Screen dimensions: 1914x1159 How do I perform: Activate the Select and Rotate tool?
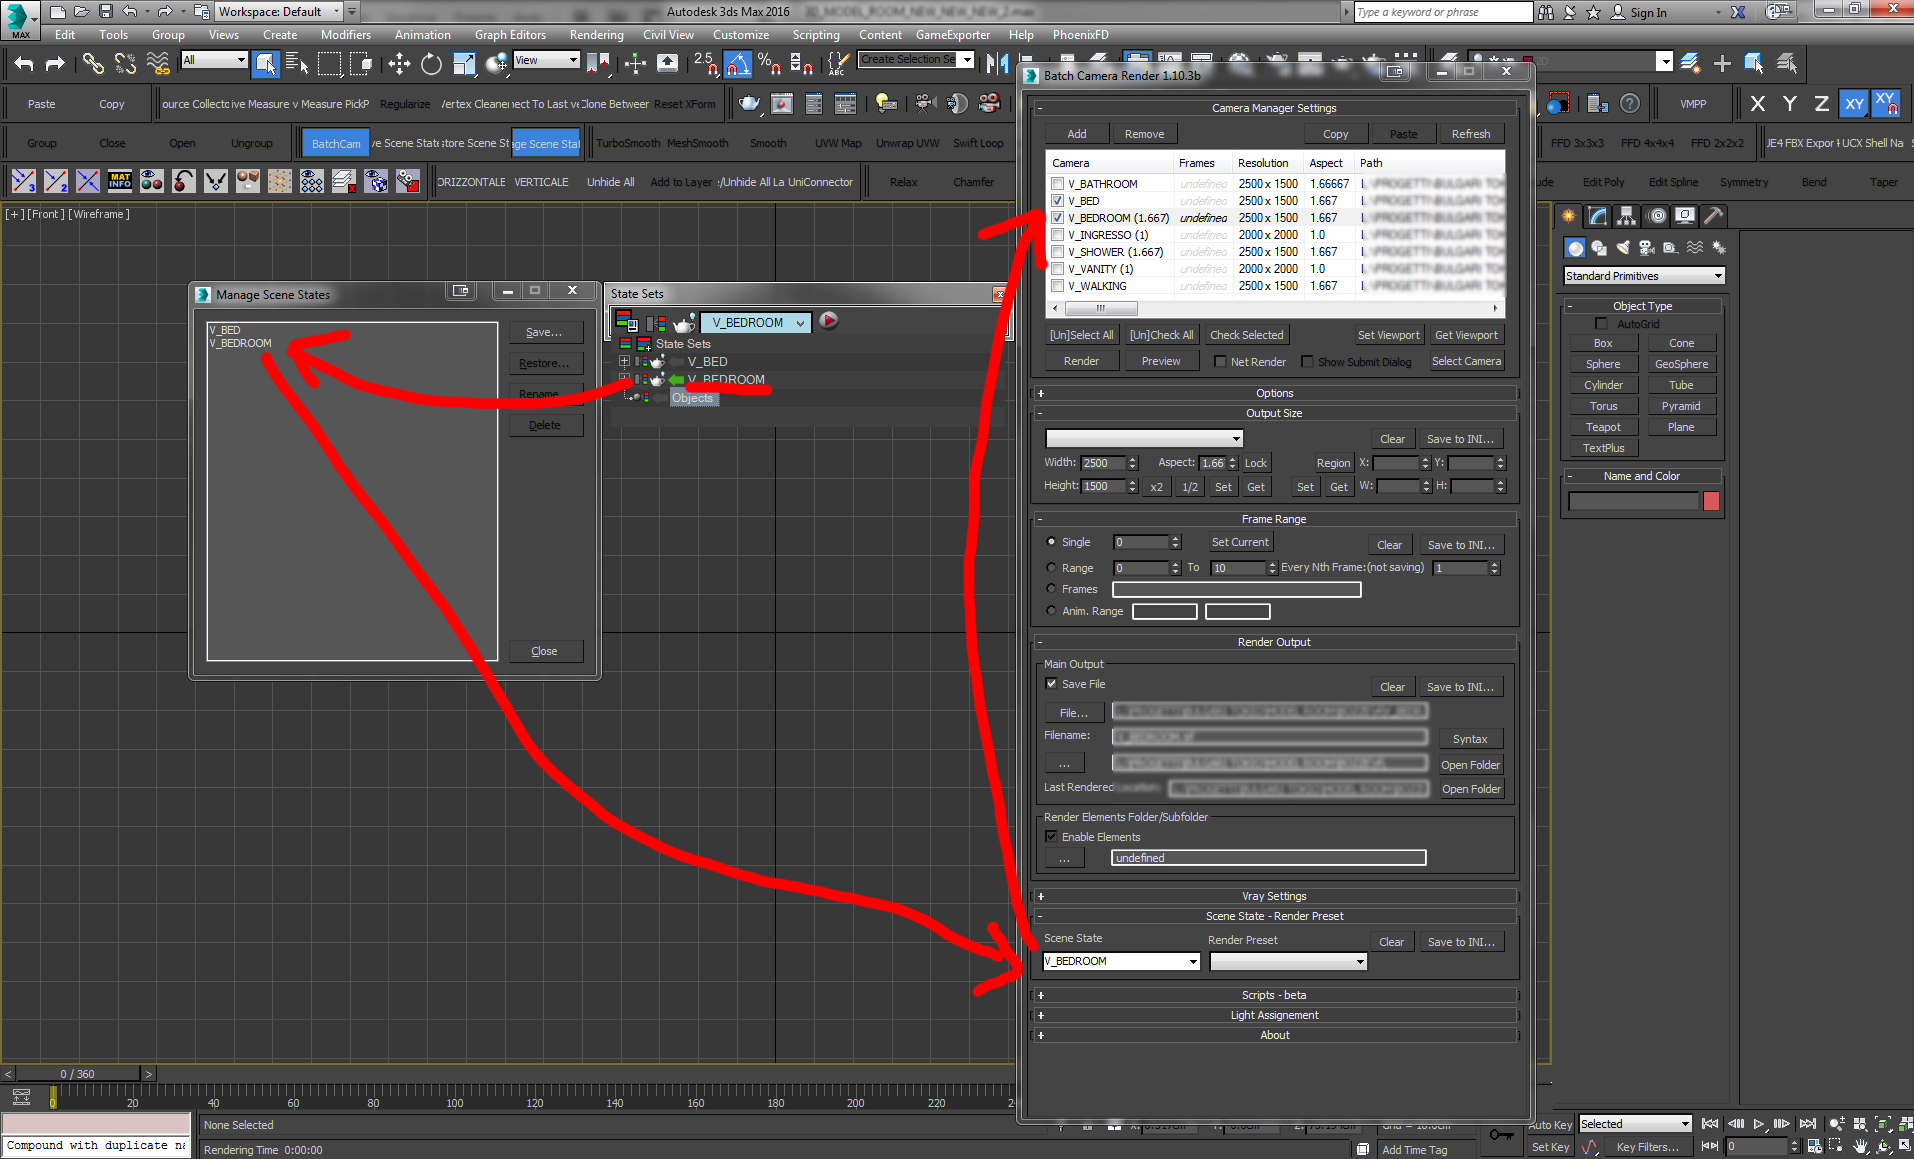click(x=431, y=64)
